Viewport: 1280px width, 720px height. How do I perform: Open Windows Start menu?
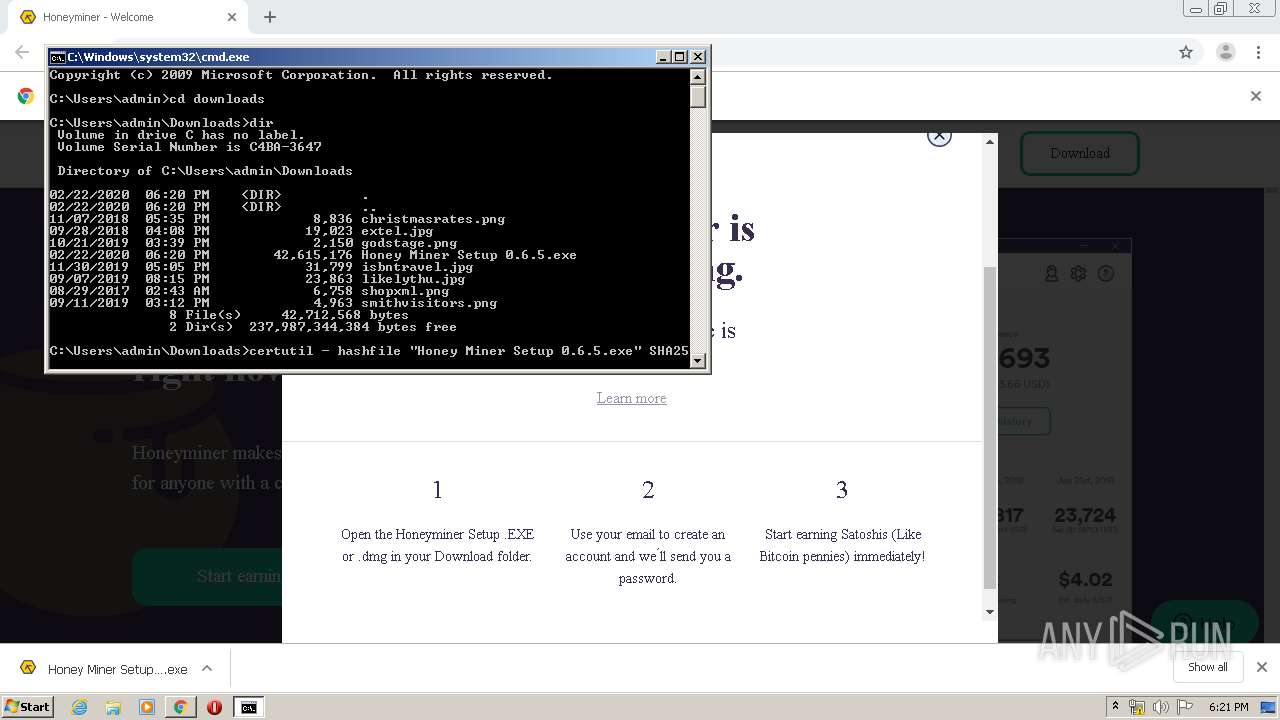tap(28, 706)
